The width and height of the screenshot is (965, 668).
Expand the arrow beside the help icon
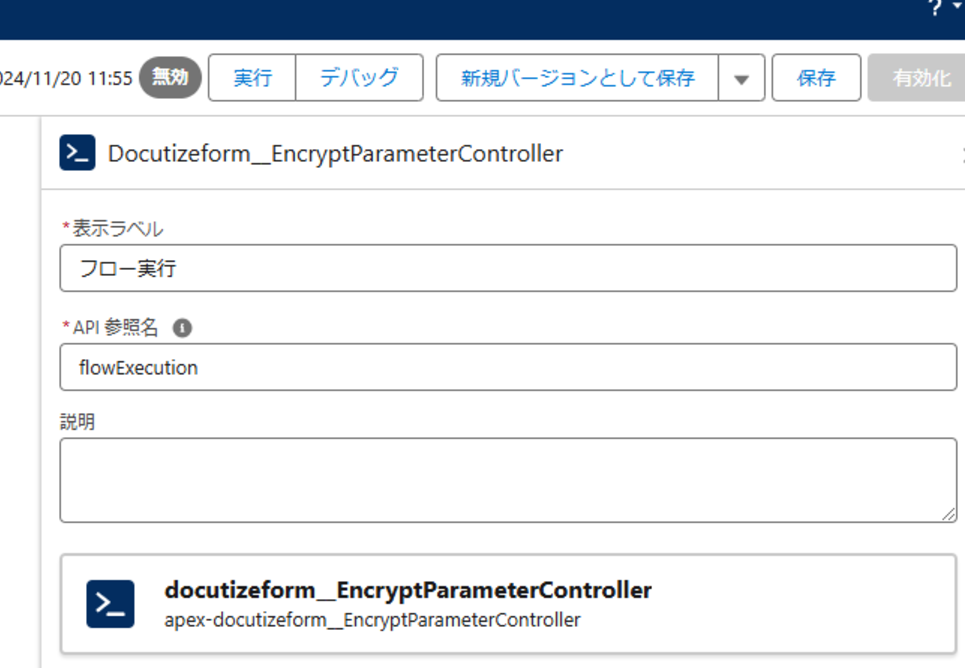957,8
